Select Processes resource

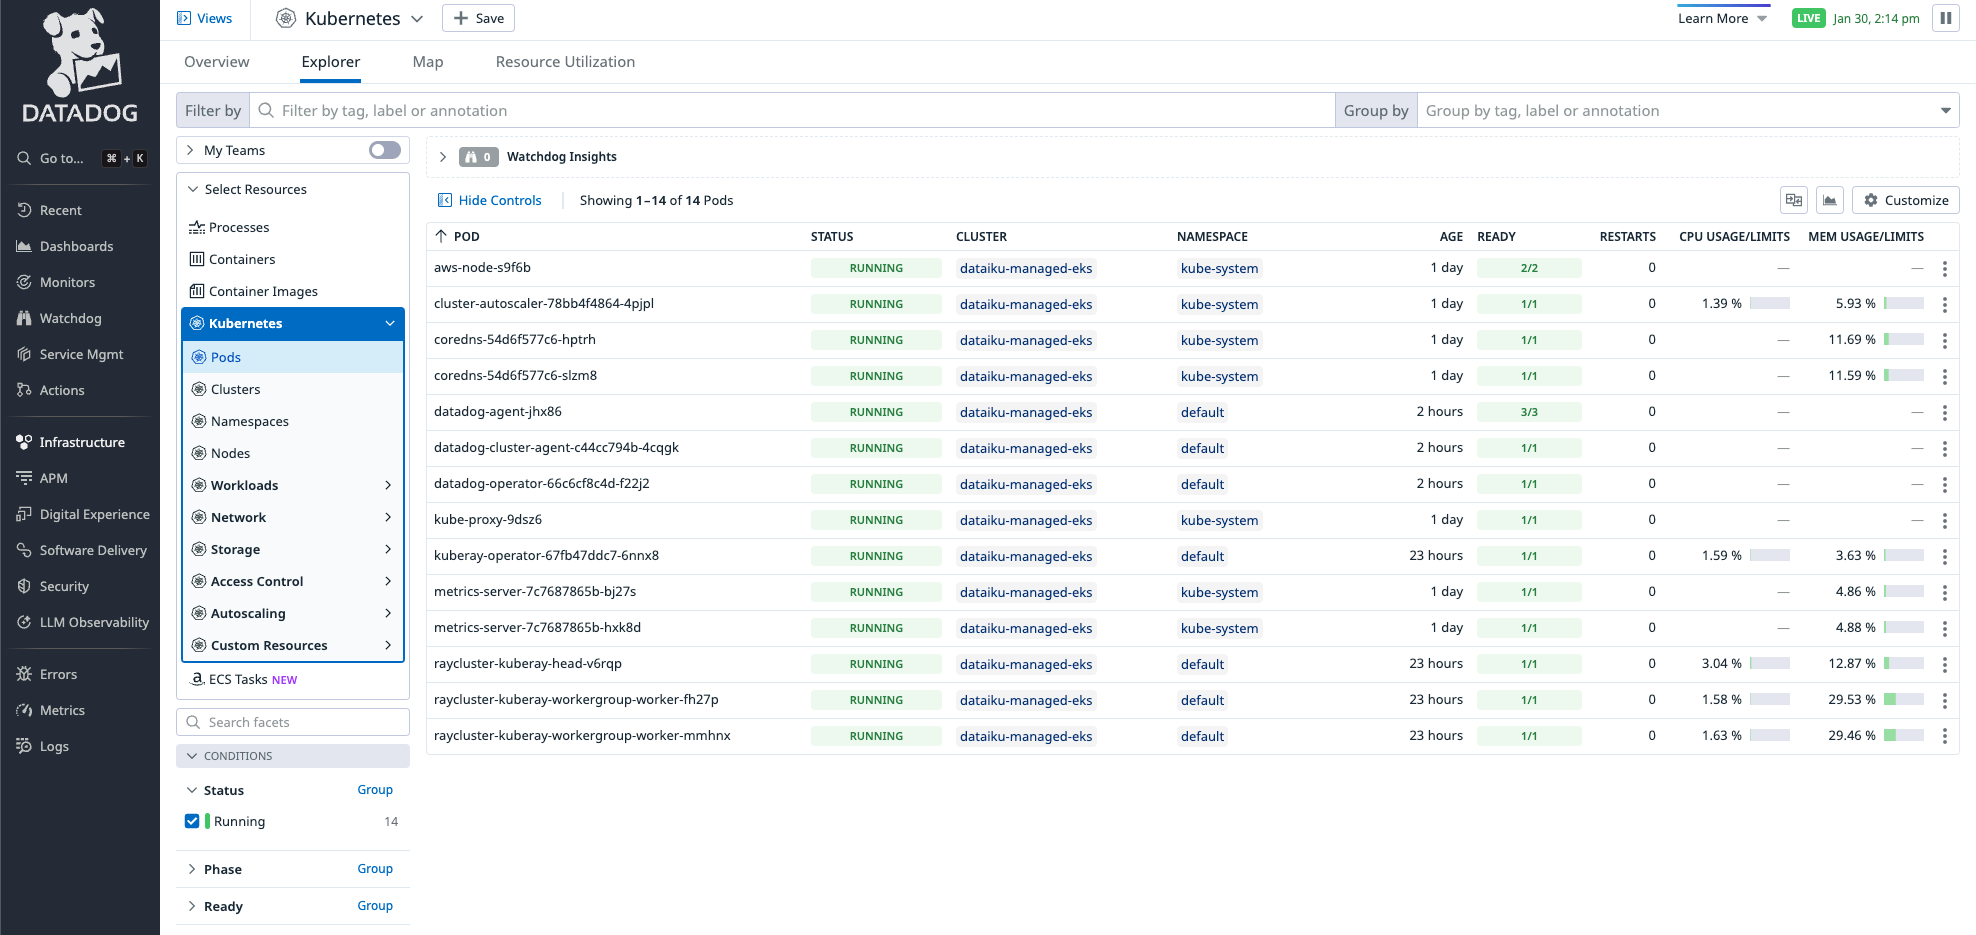coord(229,227)
